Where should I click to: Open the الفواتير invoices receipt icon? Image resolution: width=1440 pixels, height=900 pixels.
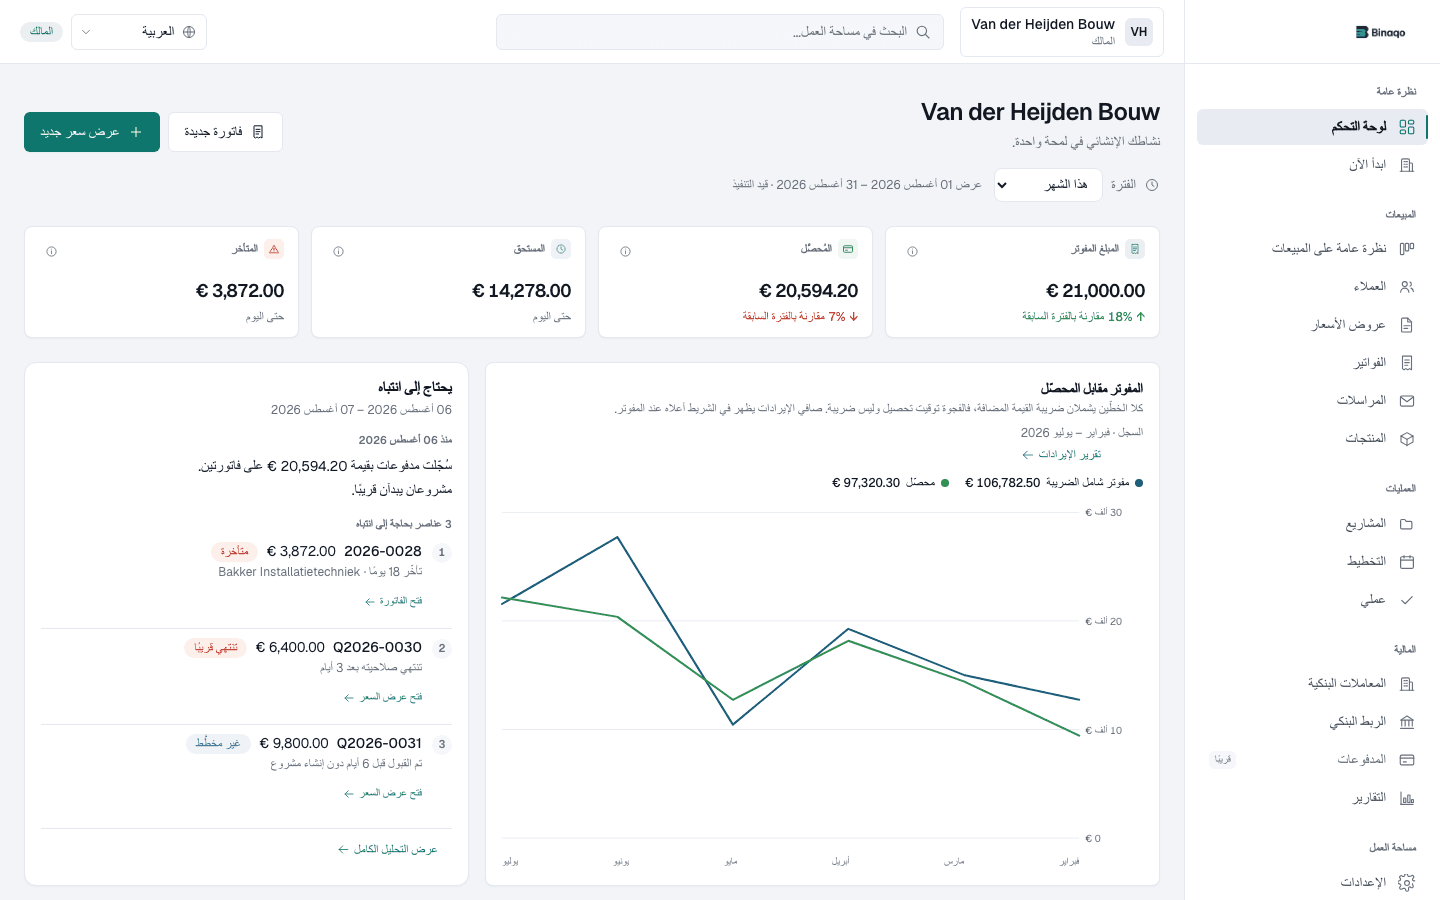pyautogui.click(x=1407, y=363)
